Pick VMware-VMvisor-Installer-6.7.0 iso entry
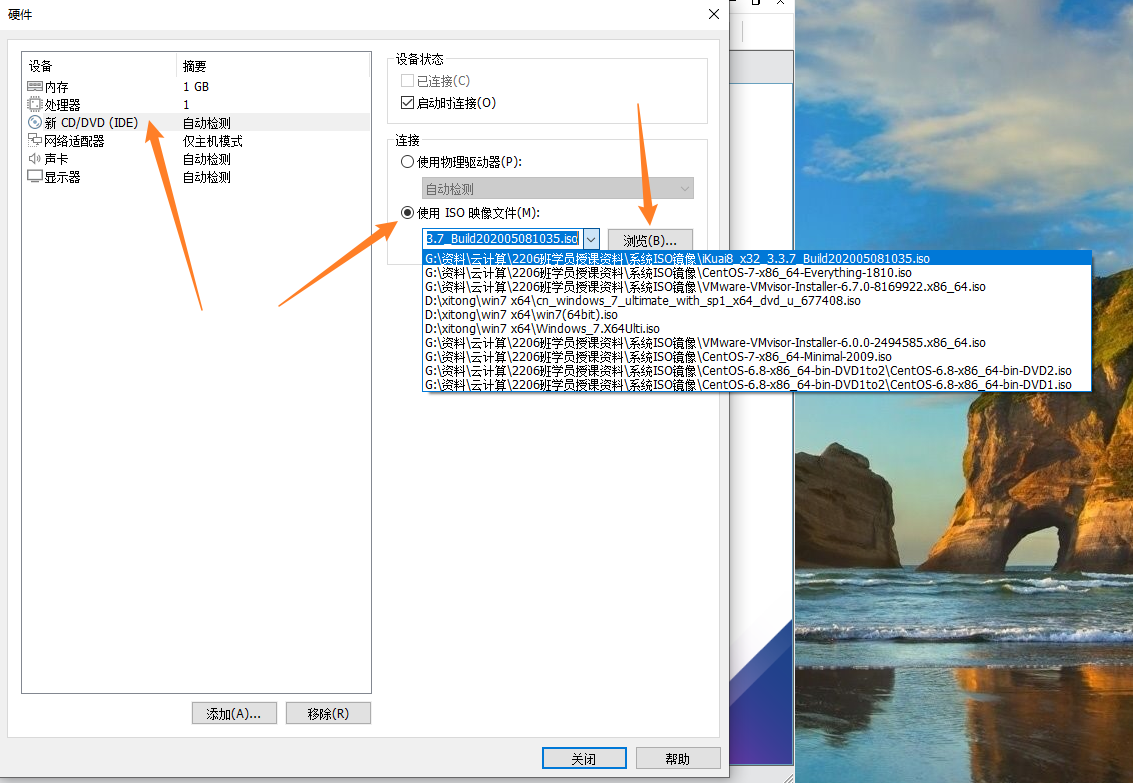The width and height of the screenshot is (1133, 783). pos(705,286)
